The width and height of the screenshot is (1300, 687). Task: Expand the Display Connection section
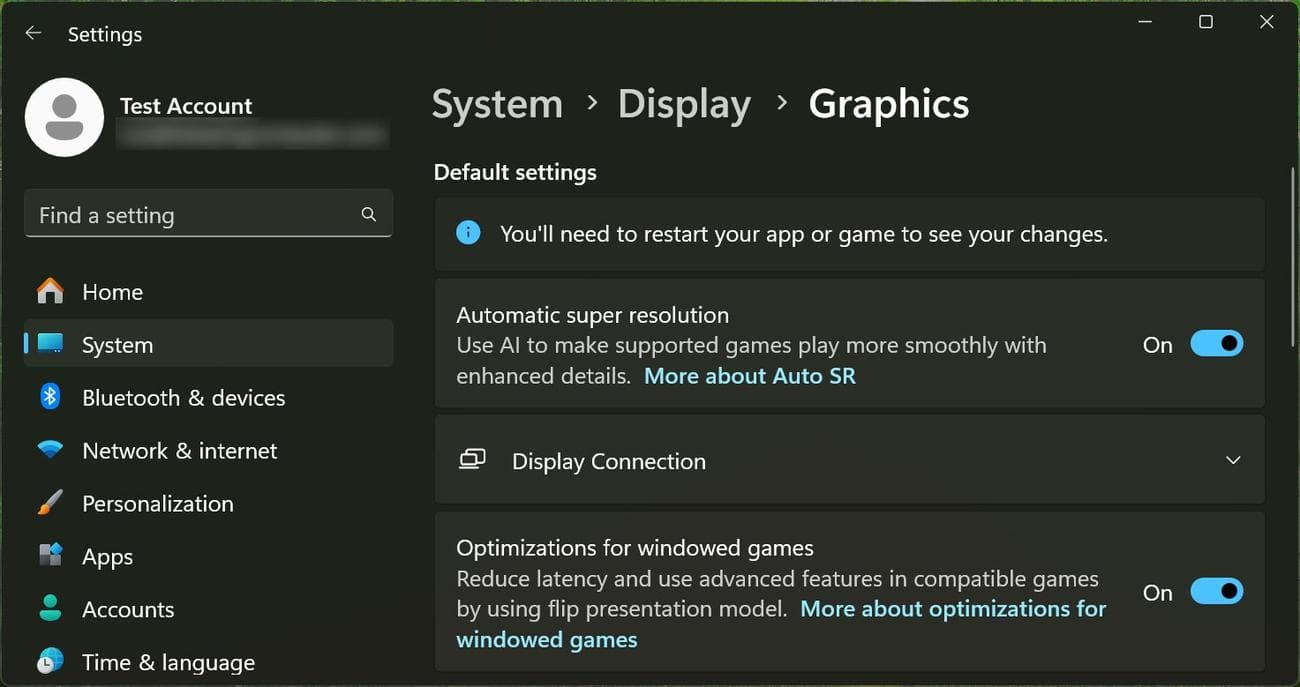[x=608, y=461]
